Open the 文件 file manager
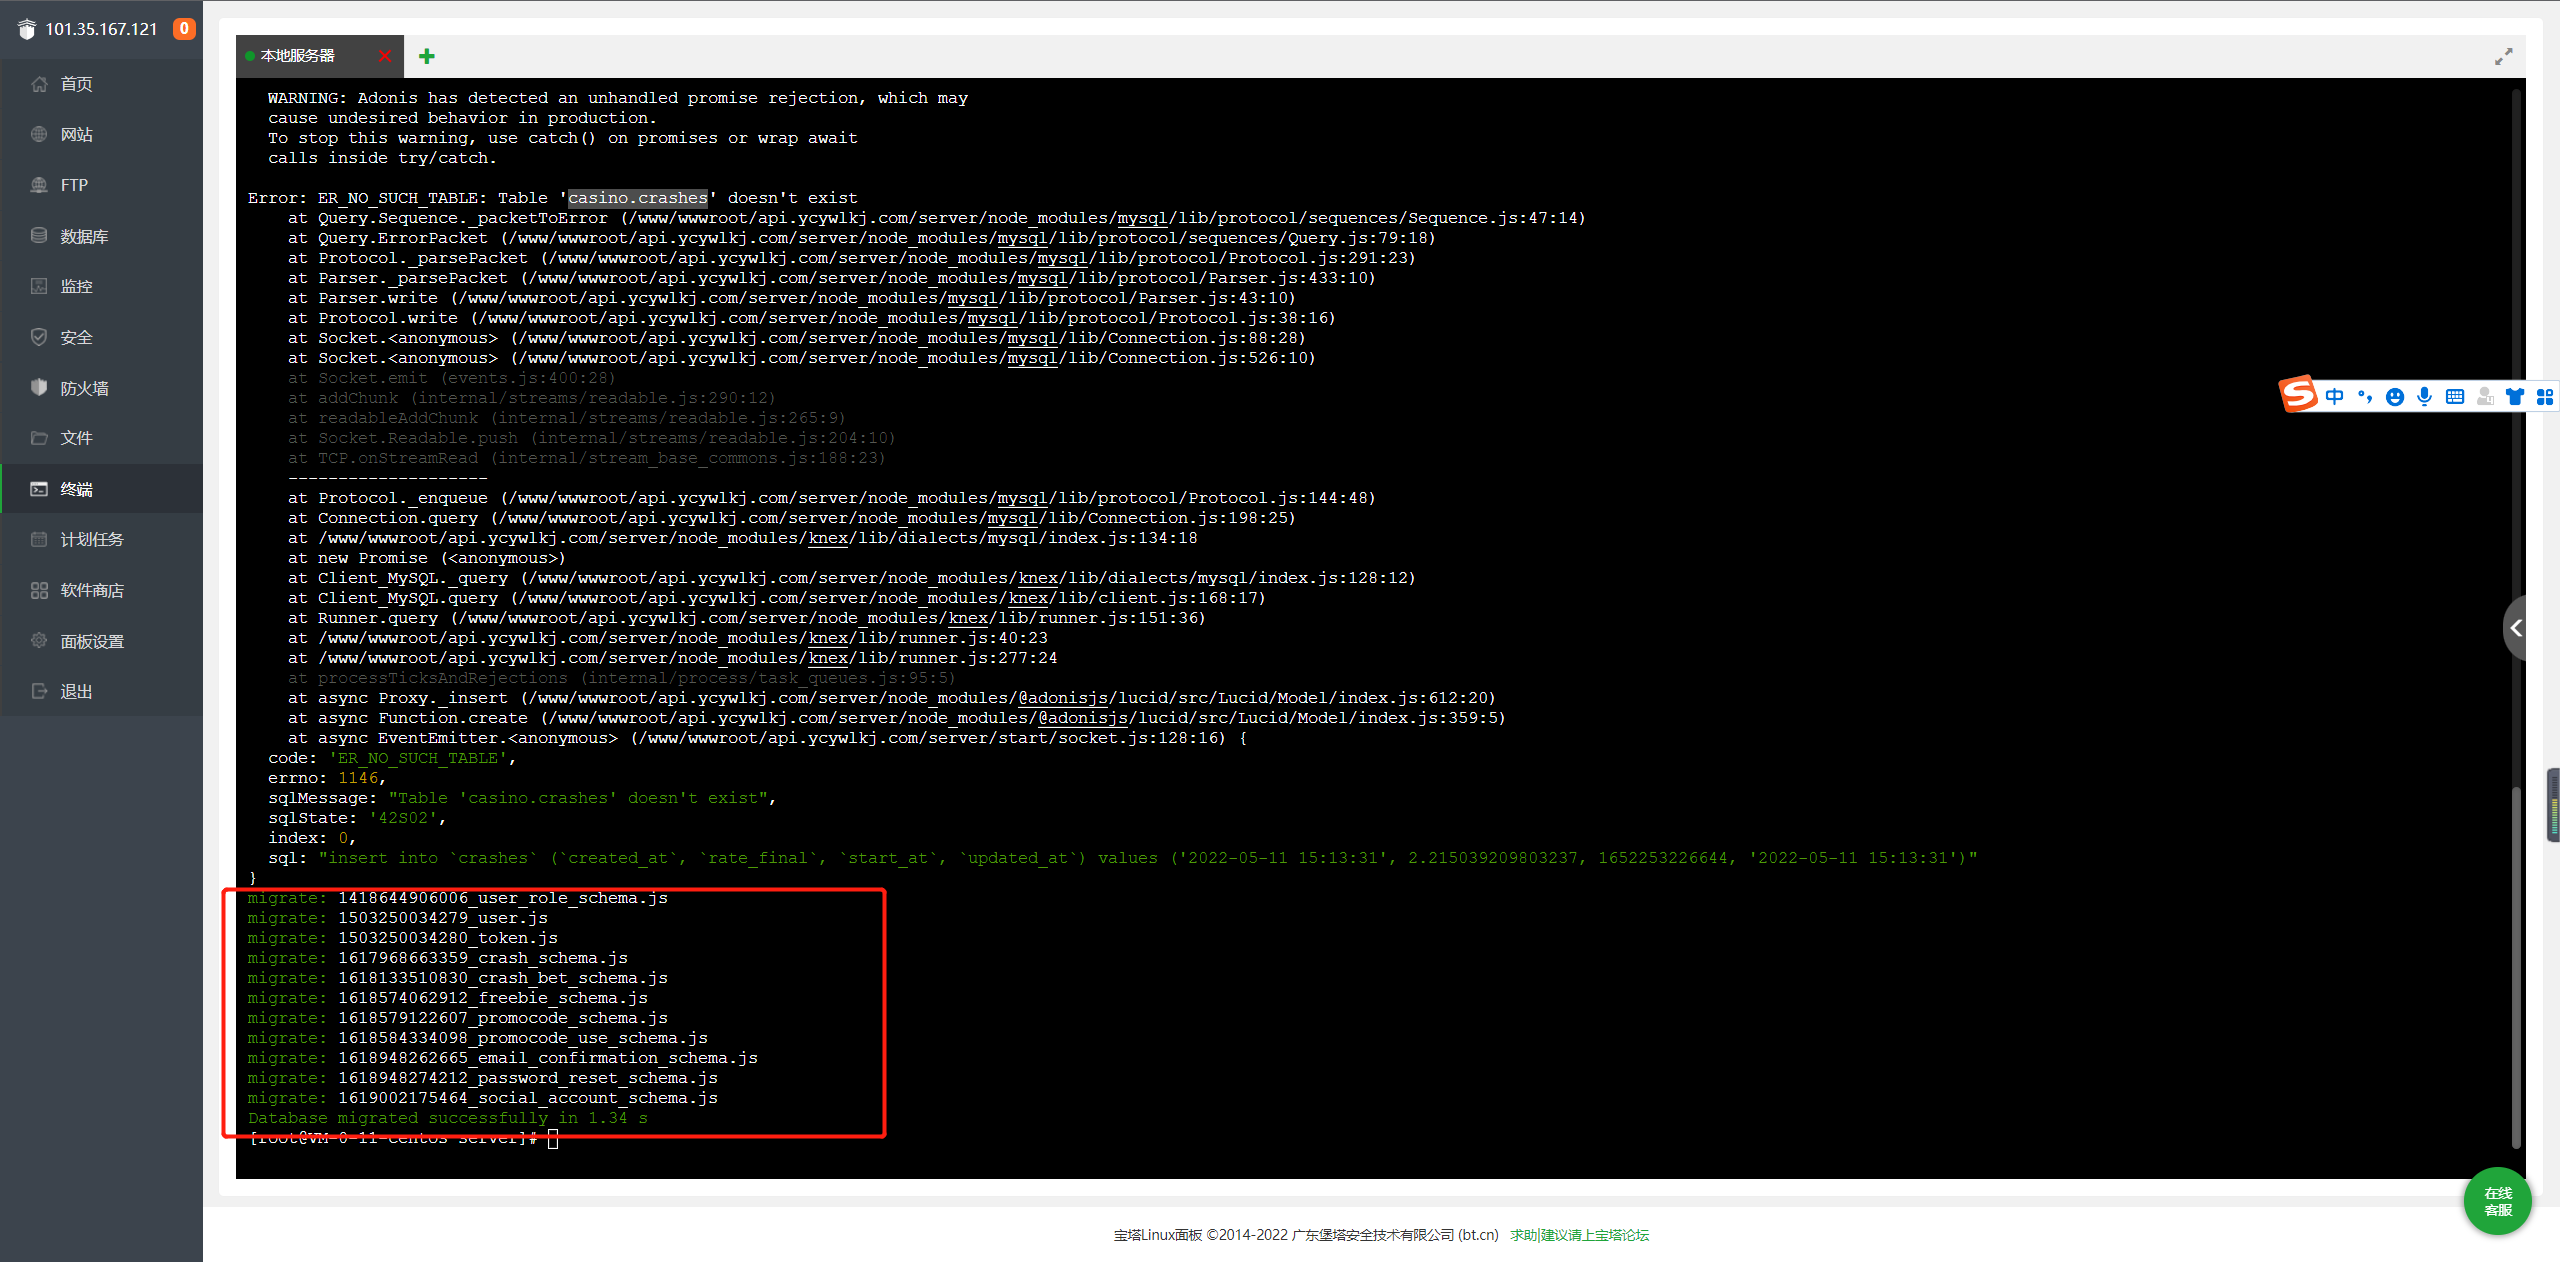This screenshot has height=1262, width=2560. click(x=76, y=438)
